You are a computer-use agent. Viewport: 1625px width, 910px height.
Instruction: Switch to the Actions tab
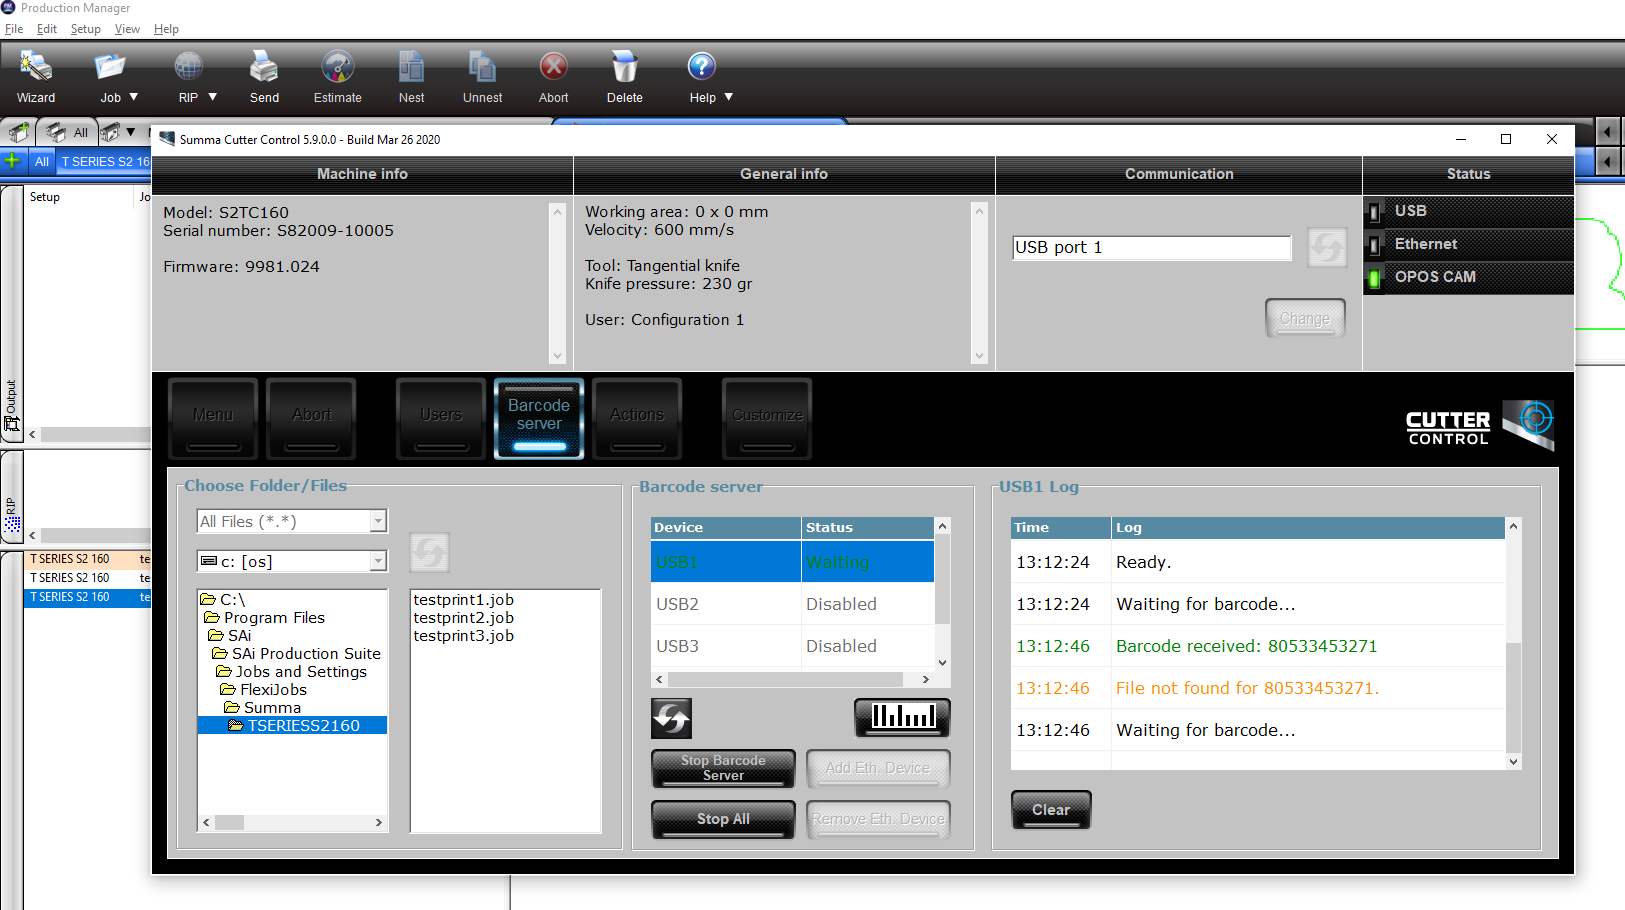637,418
